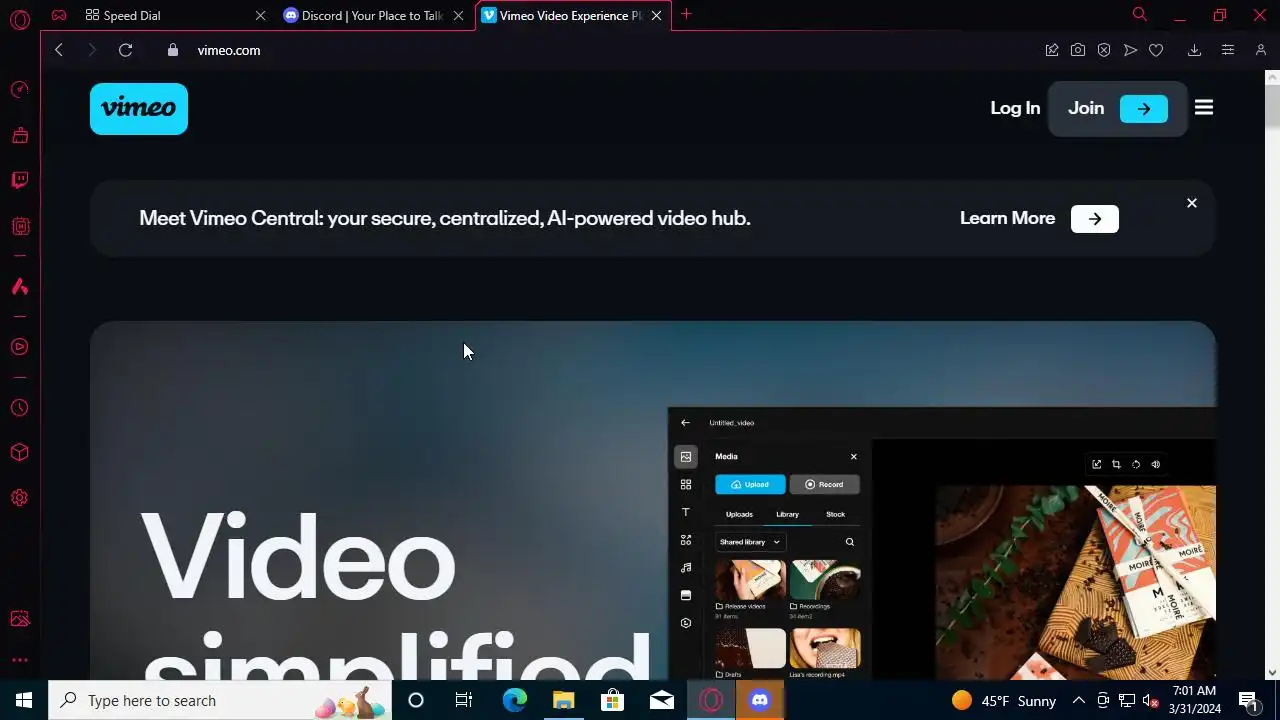
Task: Click the Record button in Media panel
Action: pyautogui.click(x=825, y=484)
